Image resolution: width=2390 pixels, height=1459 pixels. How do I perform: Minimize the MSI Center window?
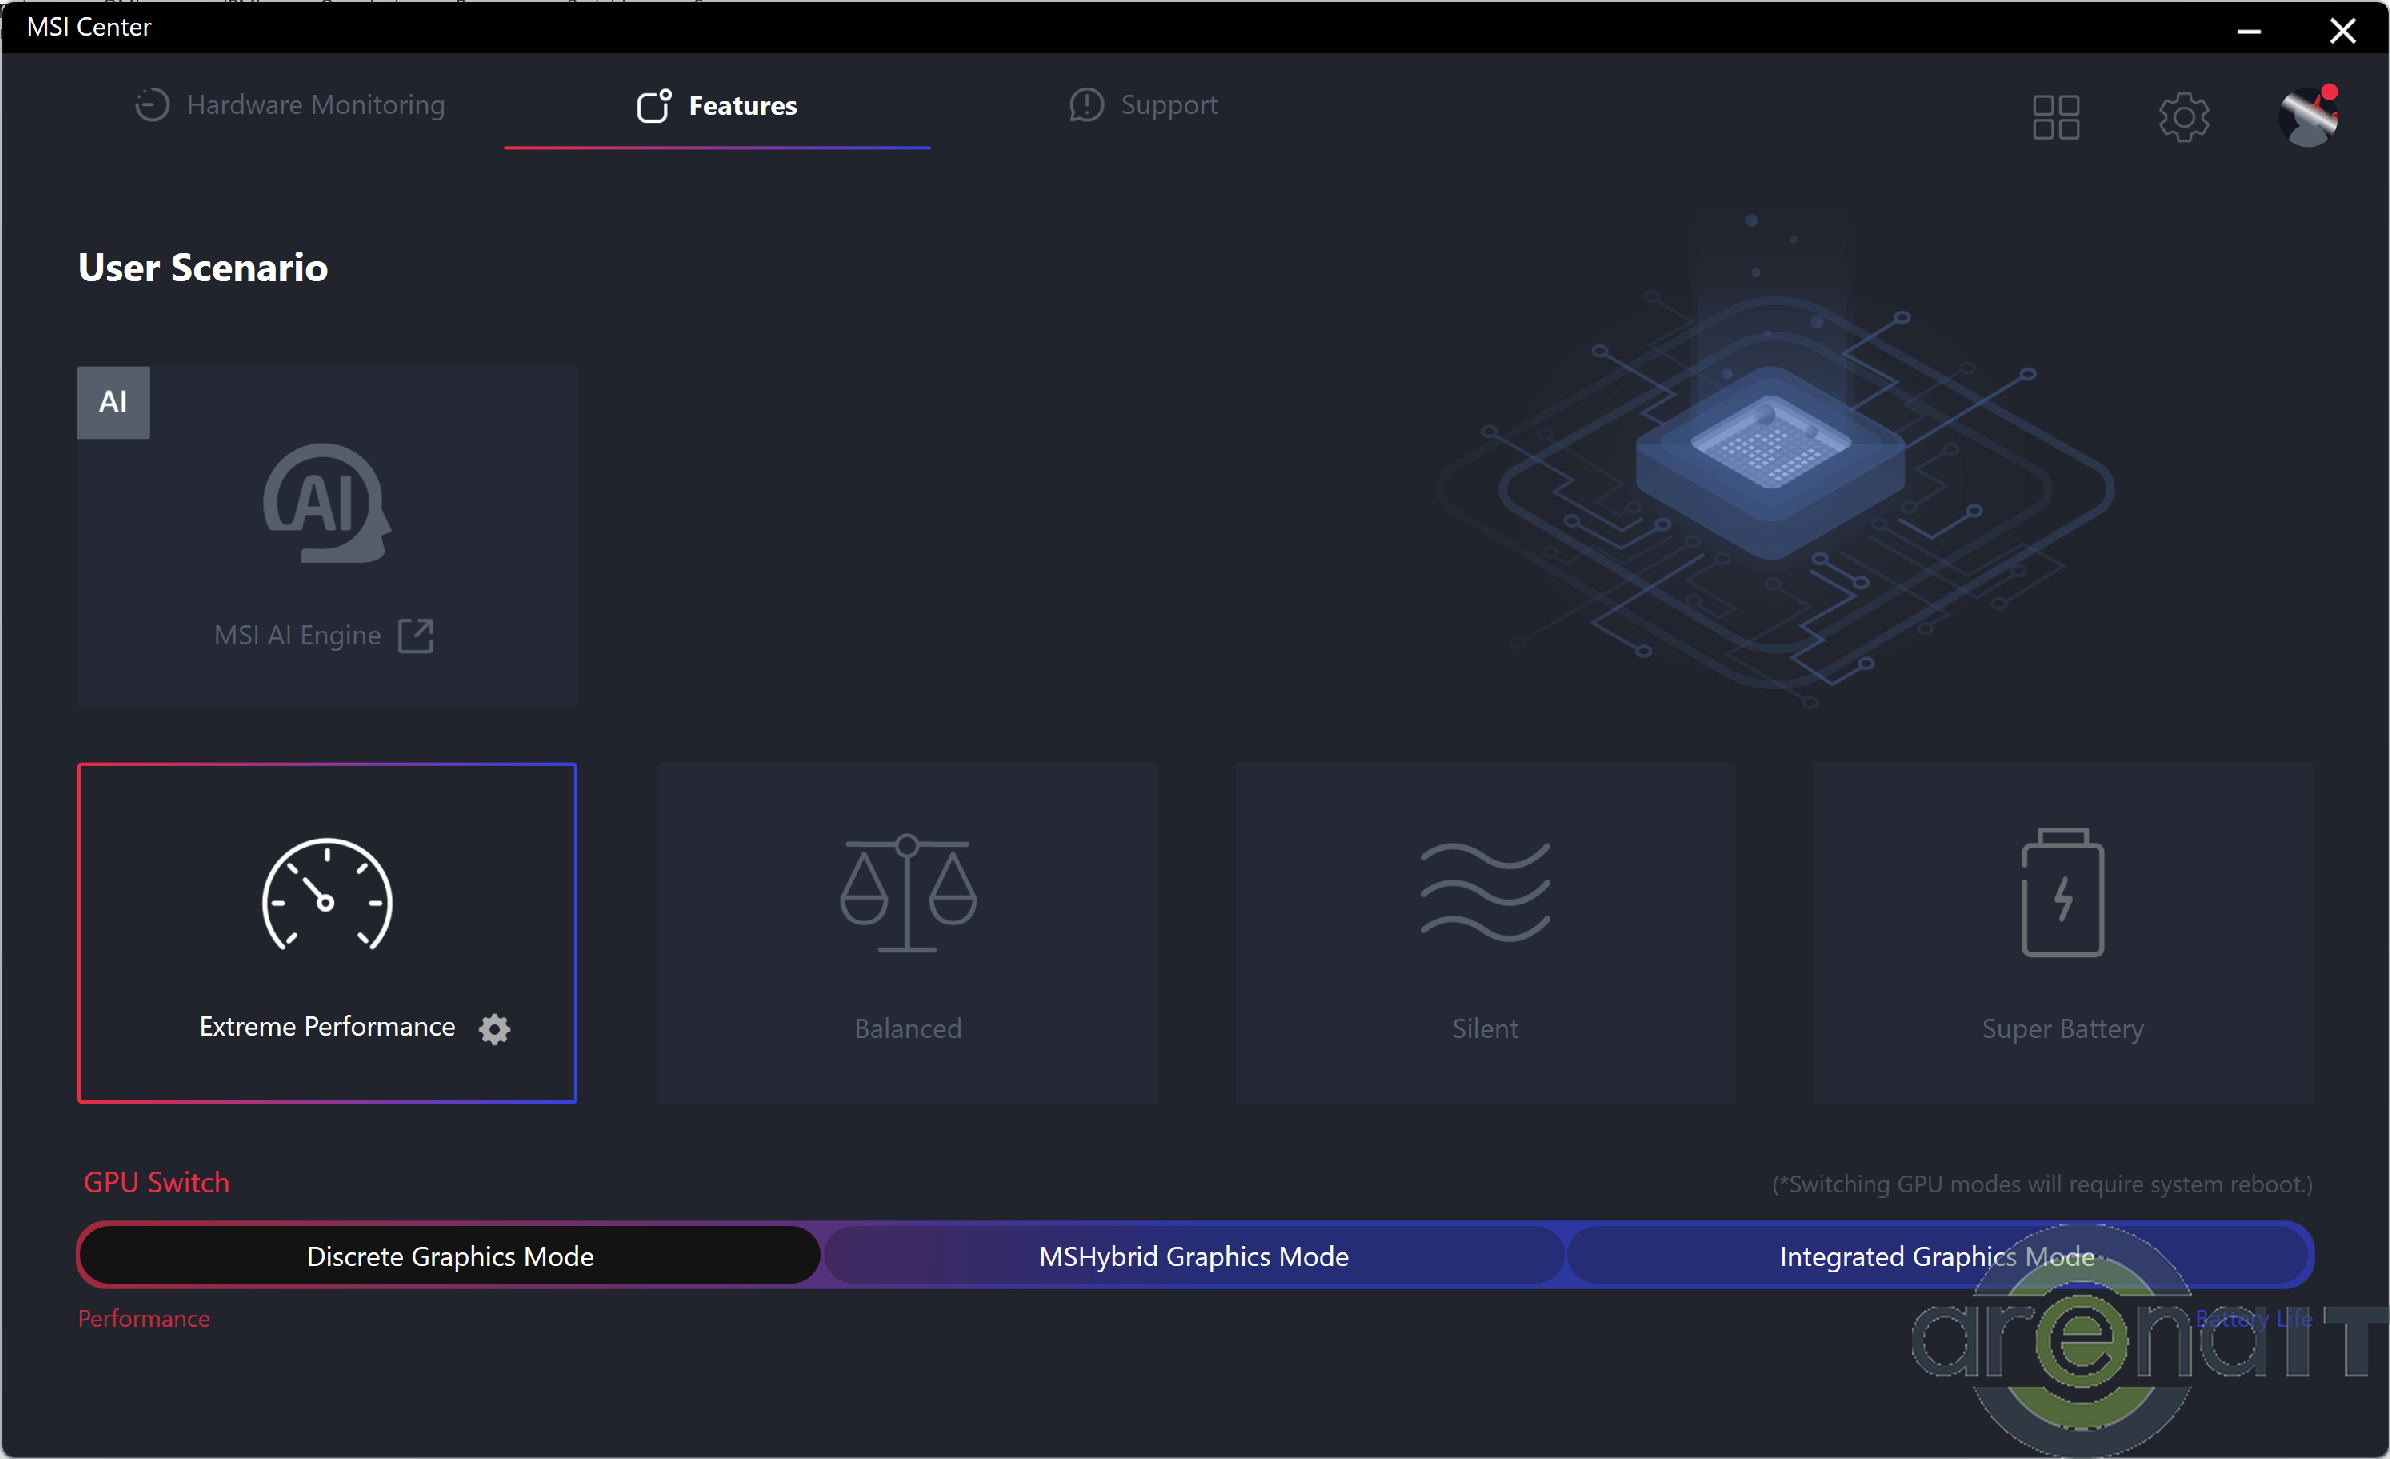[x=2249, y=30]
